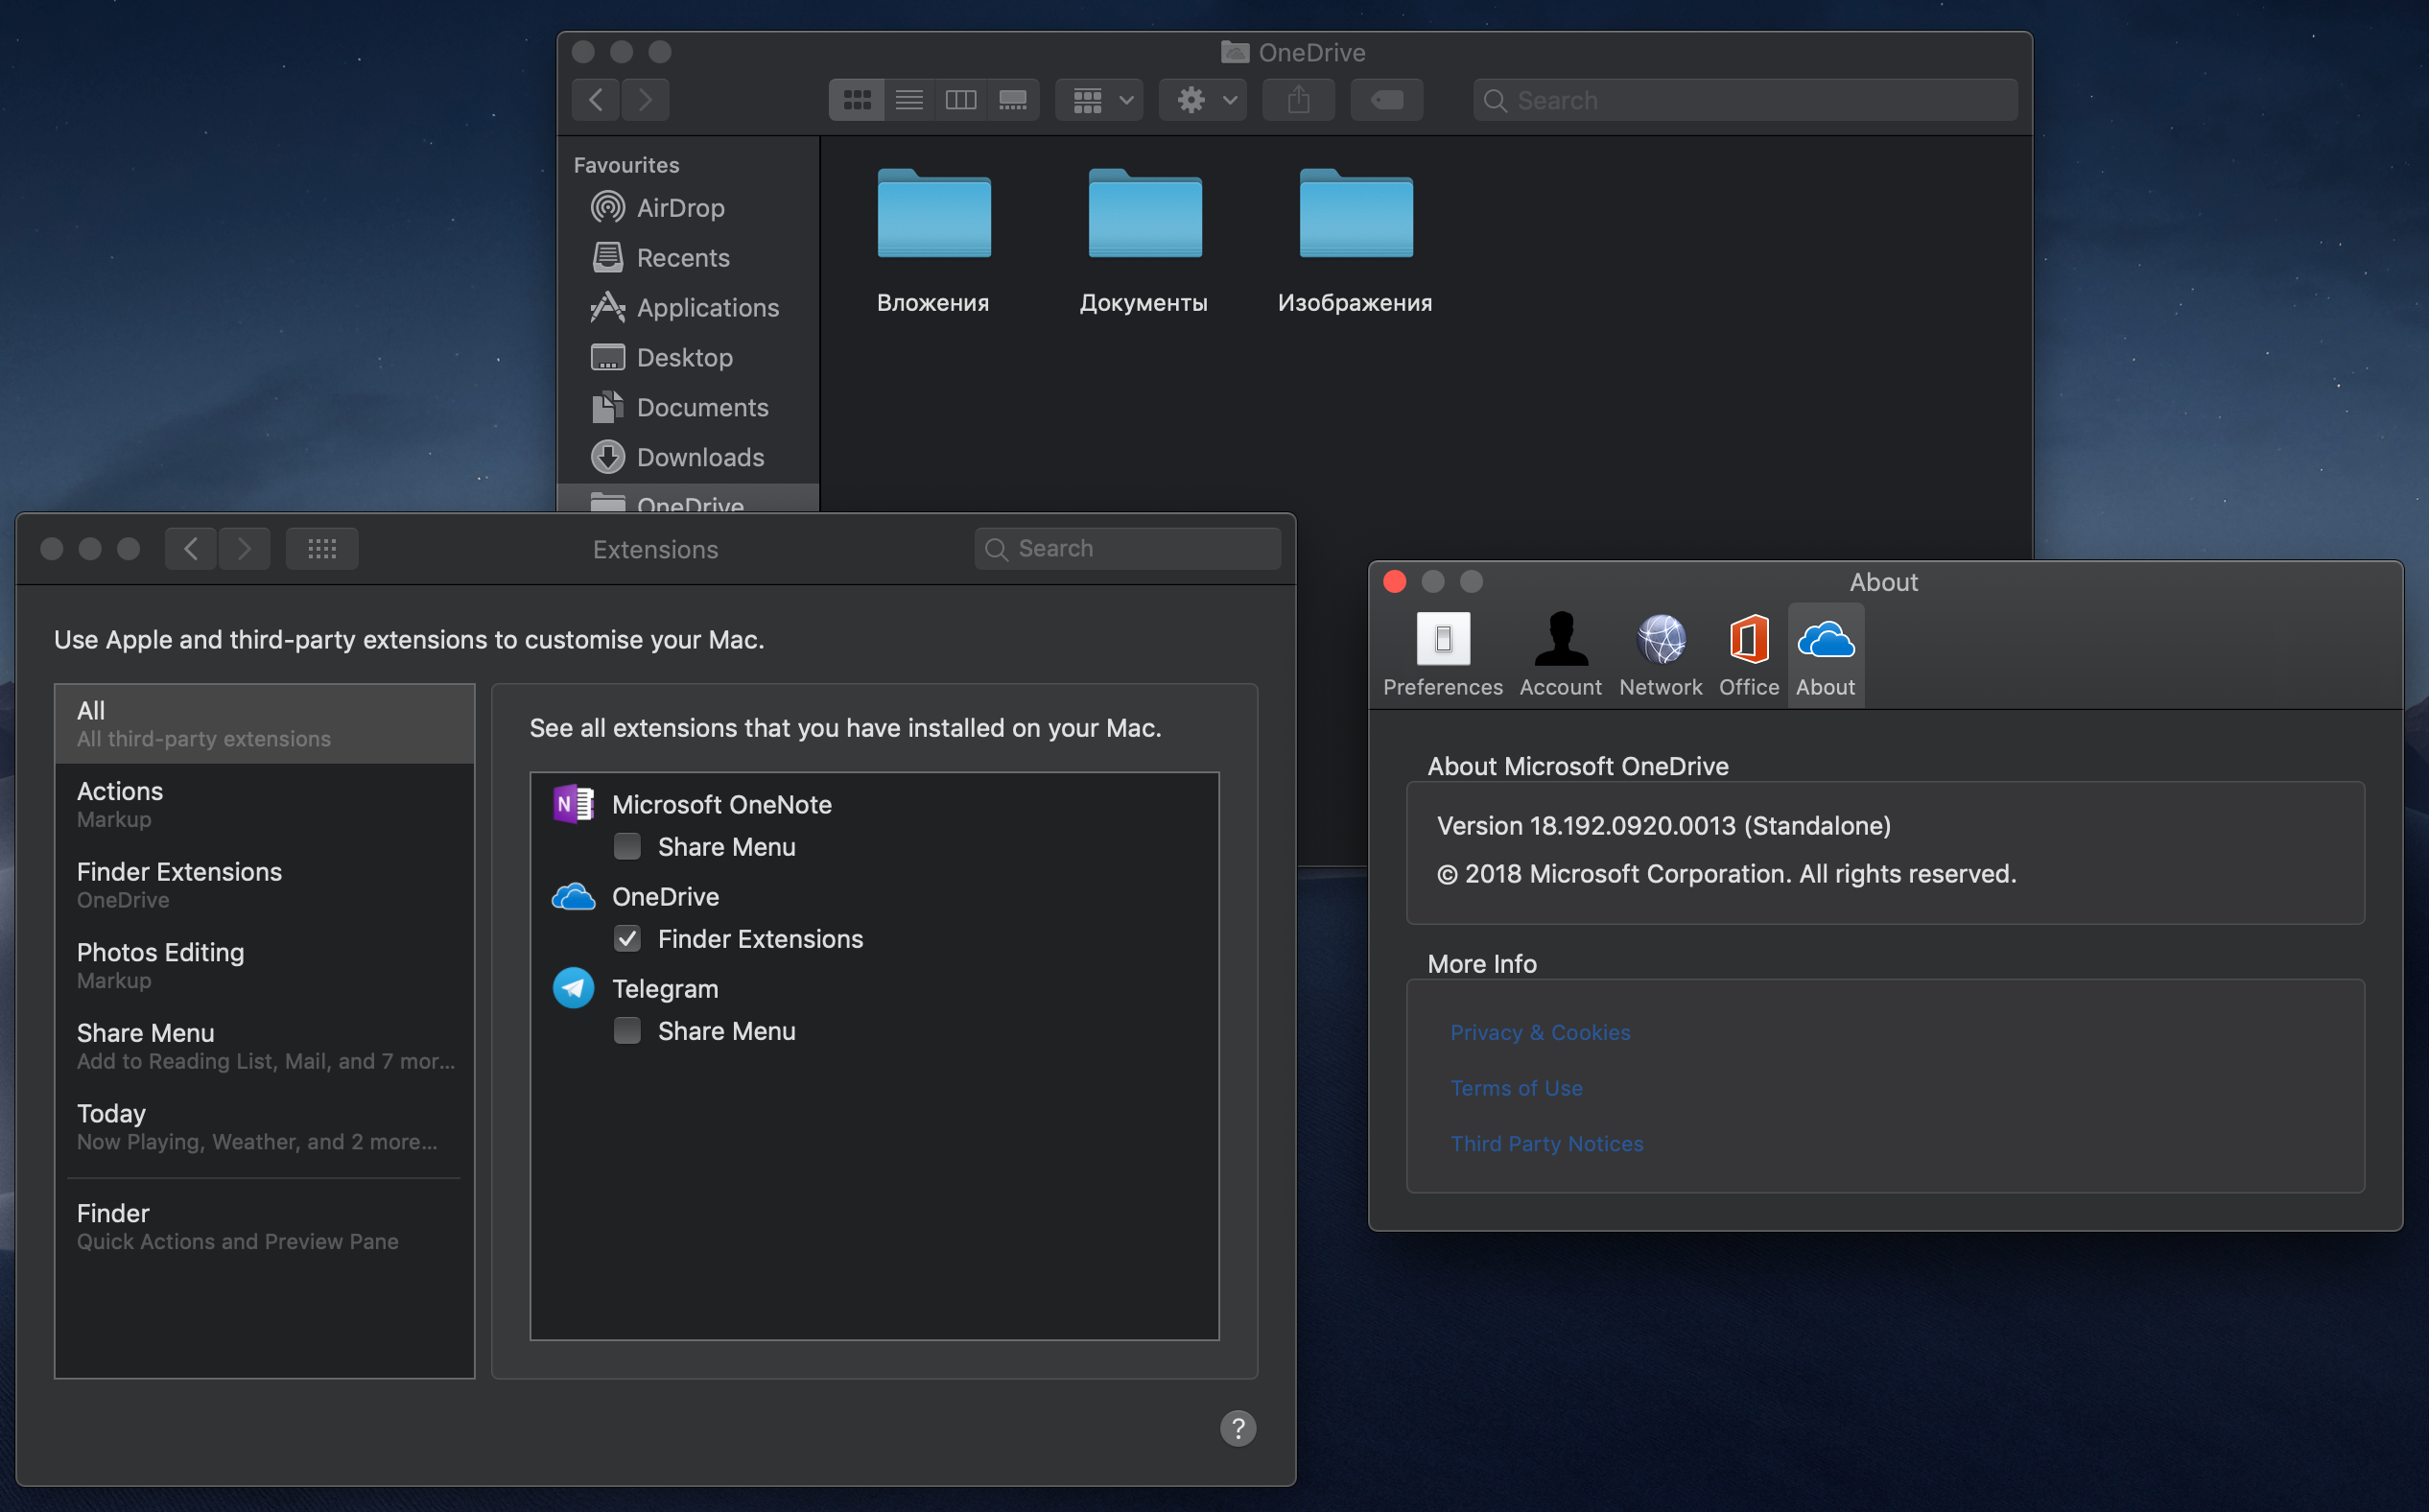Open the Privacy & Cookies link
Screen dimensions: 2429x1512
pos(1540,1032)
